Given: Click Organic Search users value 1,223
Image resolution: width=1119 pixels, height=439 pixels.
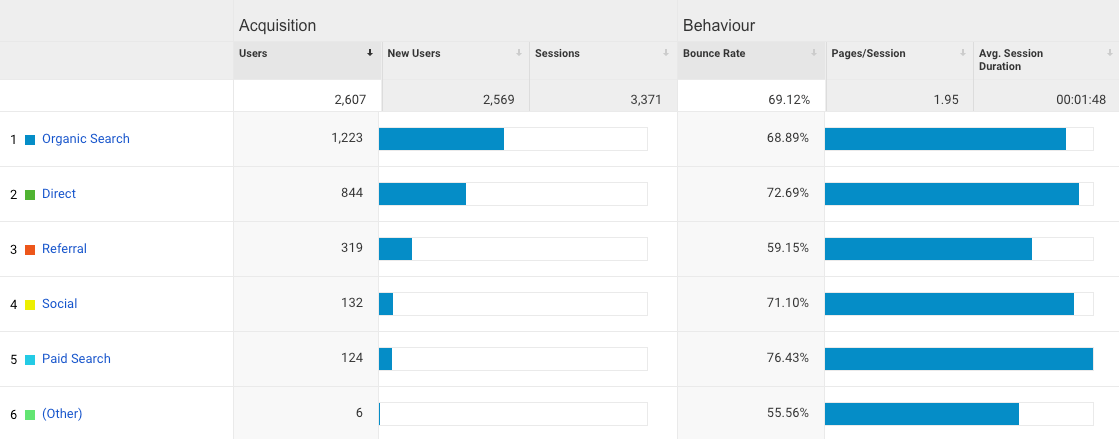Looking at the screenshot, I should [347, 138].
